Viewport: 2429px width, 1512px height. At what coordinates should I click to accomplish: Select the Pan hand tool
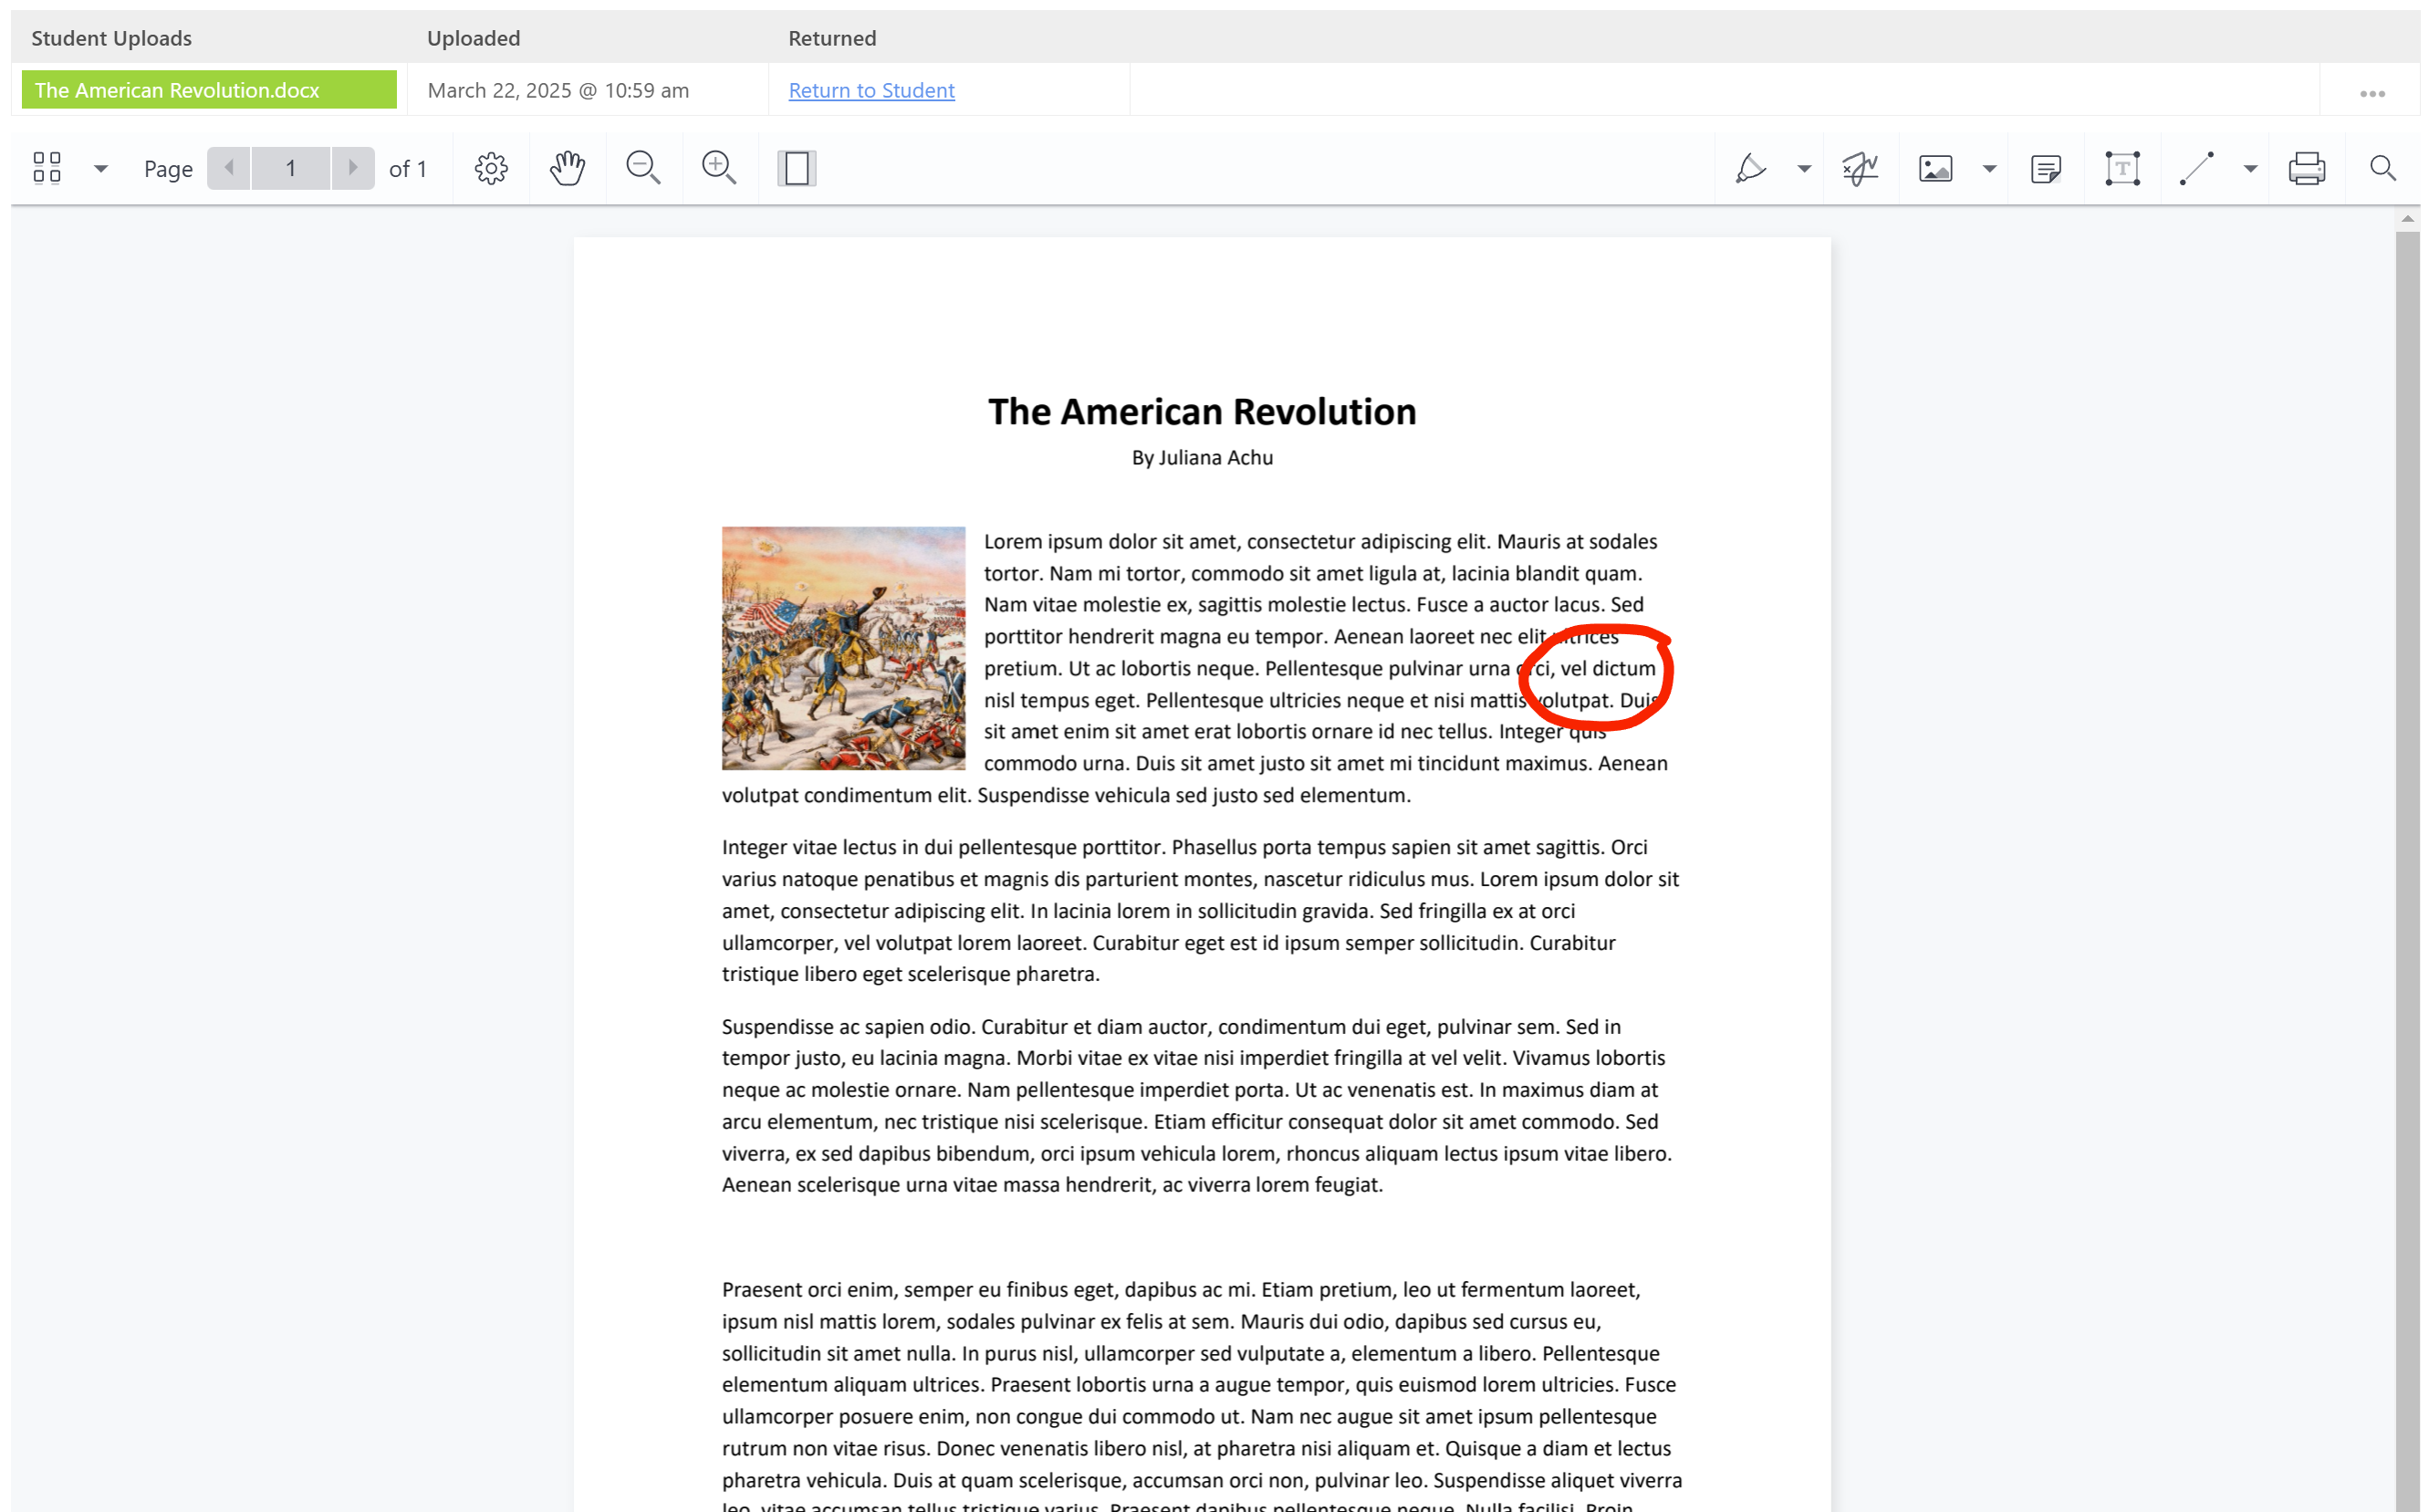pos(567,168)
